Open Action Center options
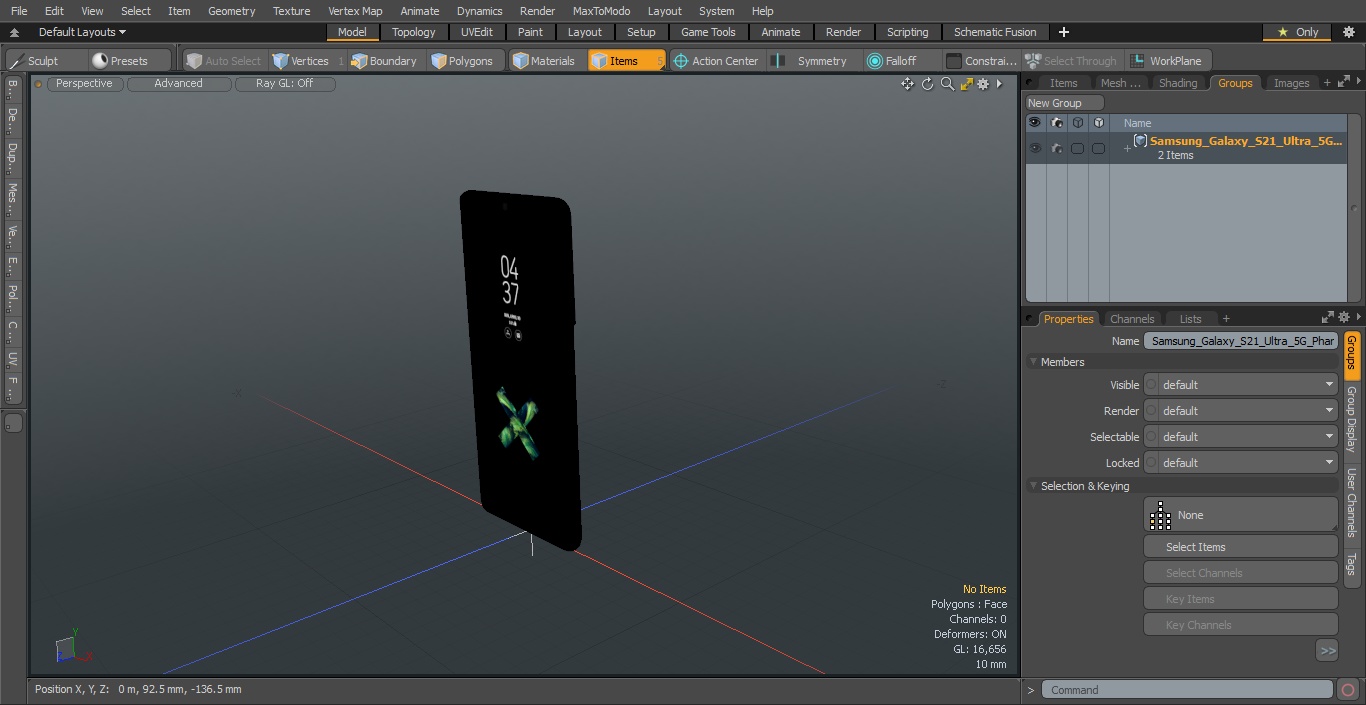This screenshot has width=1366, height=705. pyautogui.click(x=715, y=61)
